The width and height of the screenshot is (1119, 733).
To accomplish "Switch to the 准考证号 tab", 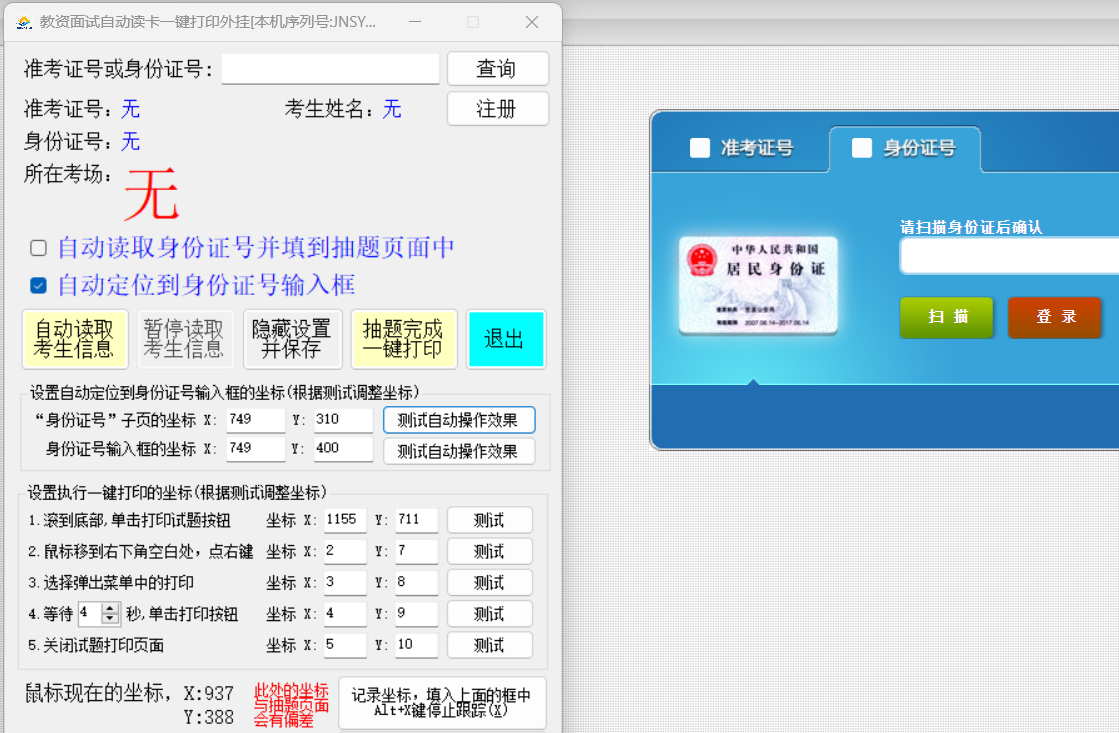I will (757, 147).
